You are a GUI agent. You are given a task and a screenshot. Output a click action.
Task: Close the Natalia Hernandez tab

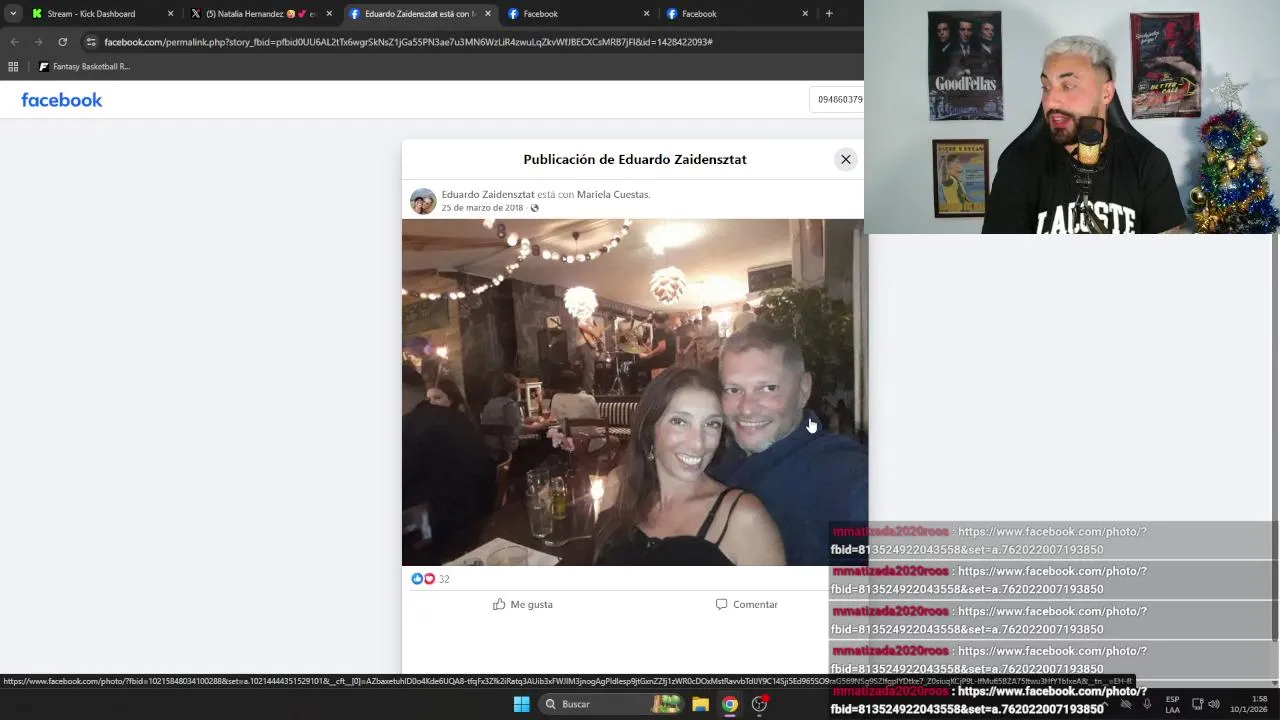click(x=329, y=14)
